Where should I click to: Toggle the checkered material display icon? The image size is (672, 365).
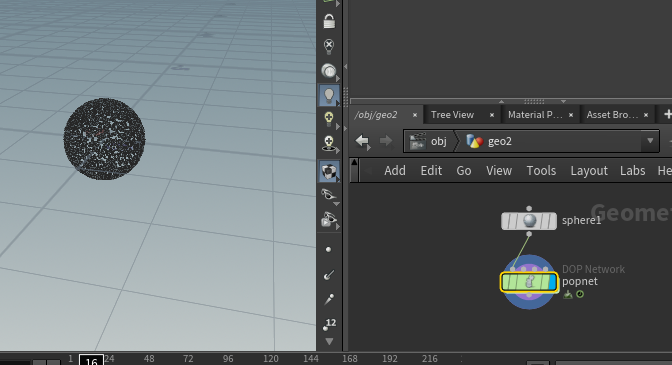[329, 171]
